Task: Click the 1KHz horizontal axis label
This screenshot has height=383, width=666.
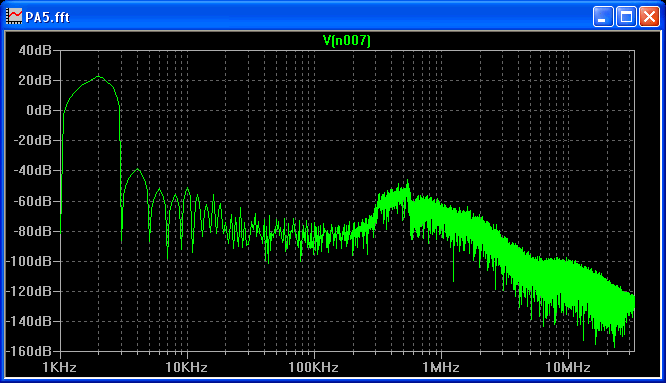Action: (x=59, y=367)
